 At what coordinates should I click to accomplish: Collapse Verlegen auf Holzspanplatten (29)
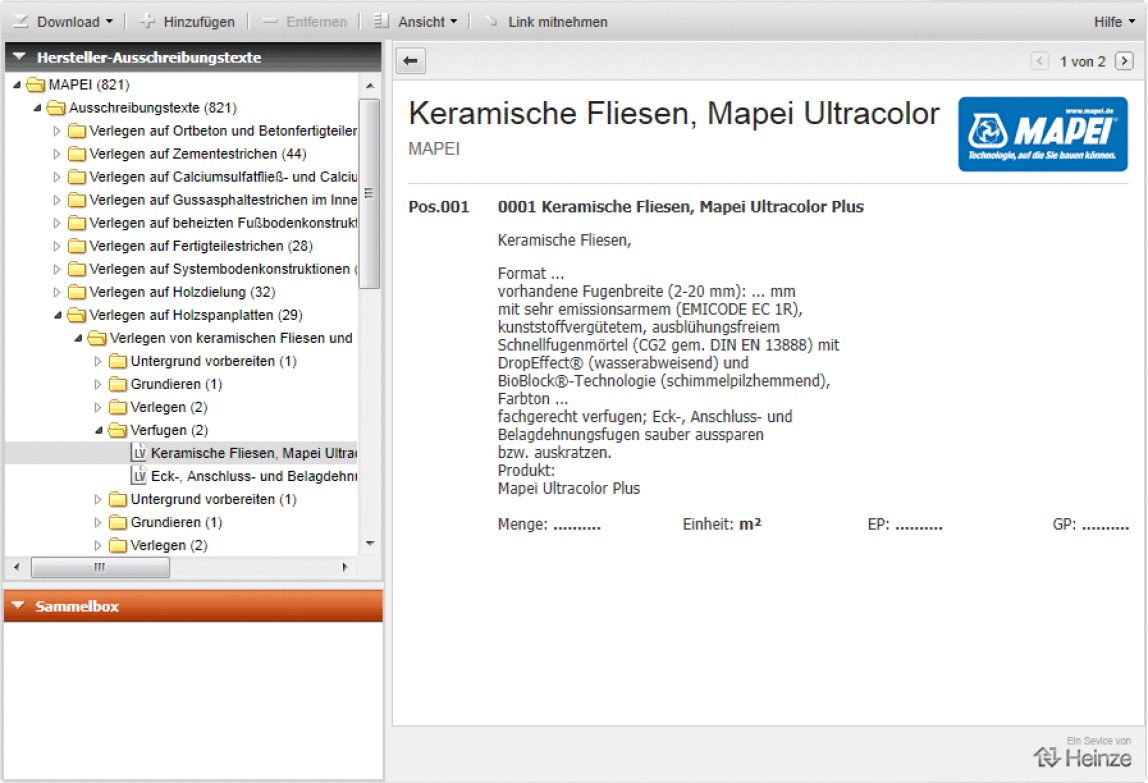[58, 315]
